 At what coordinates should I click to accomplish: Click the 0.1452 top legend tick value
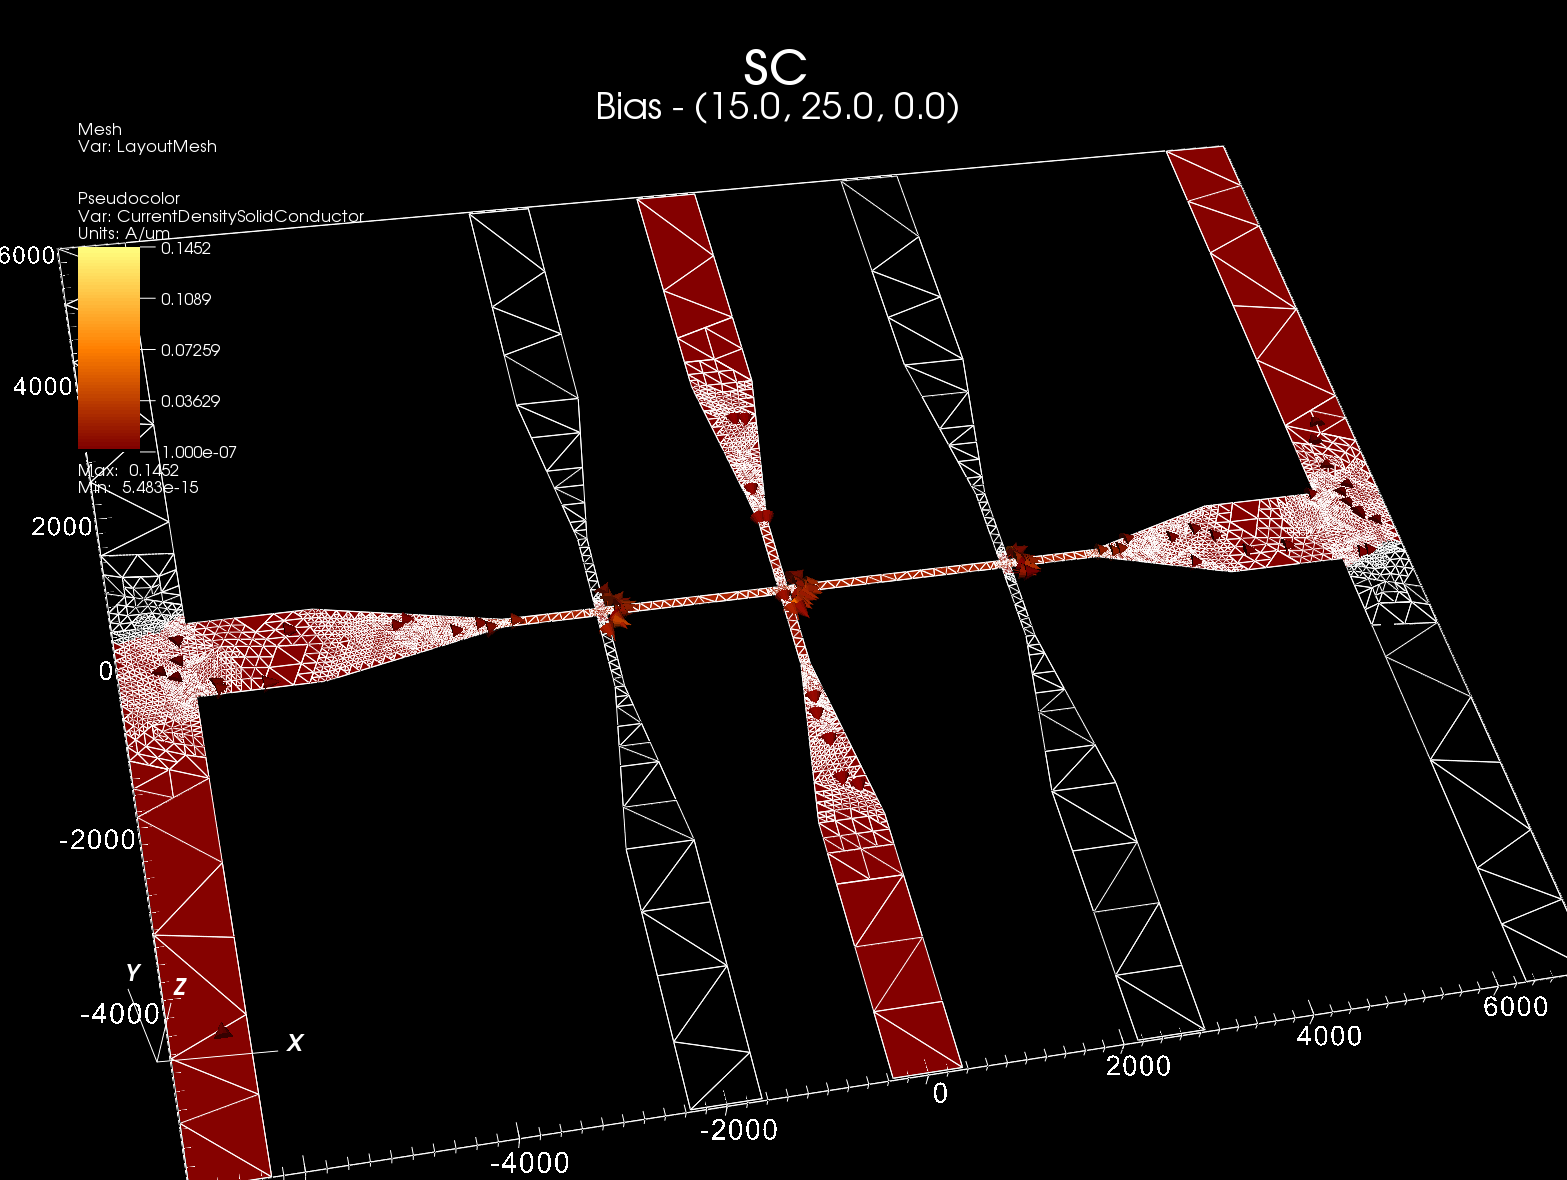click(x=186, y=248)
